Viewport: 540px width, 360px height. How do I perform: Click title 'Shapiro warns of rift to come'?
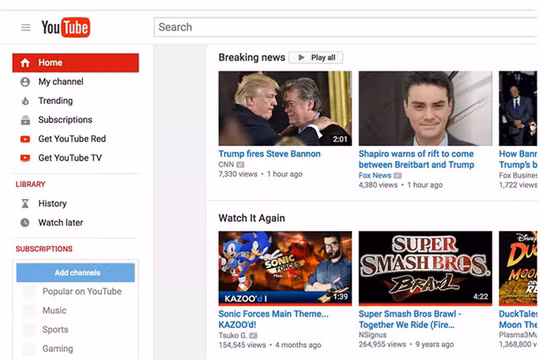click(x=416, y=160)
